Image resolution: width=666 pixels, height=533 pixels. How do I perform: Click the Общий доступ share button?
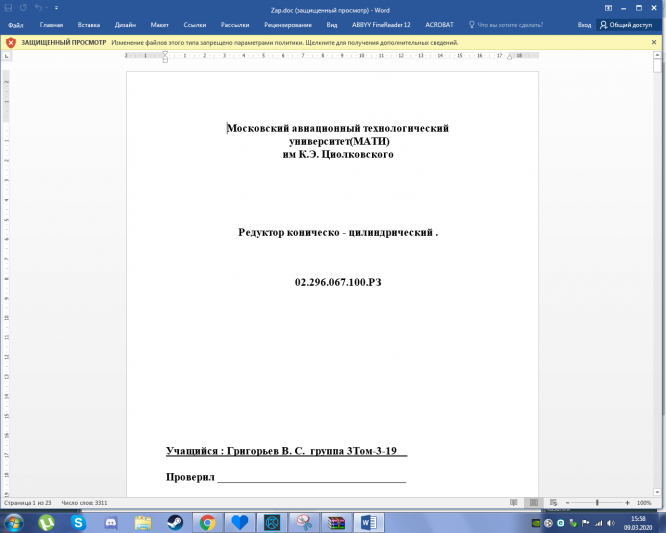626,25
